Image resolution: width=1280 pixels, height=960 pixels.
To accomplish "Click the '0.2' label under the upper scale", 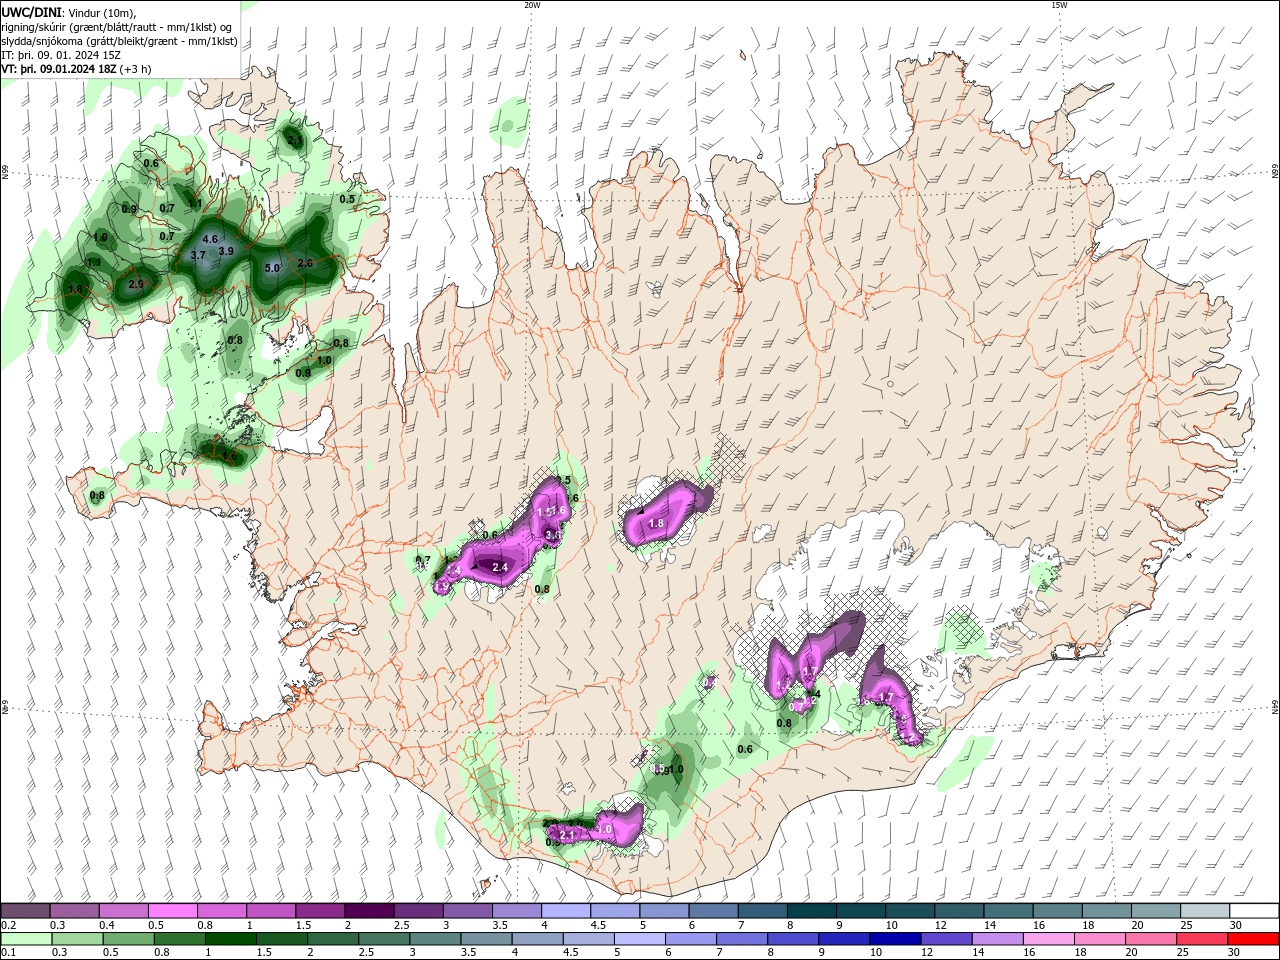I will click(x=8, y=925).
